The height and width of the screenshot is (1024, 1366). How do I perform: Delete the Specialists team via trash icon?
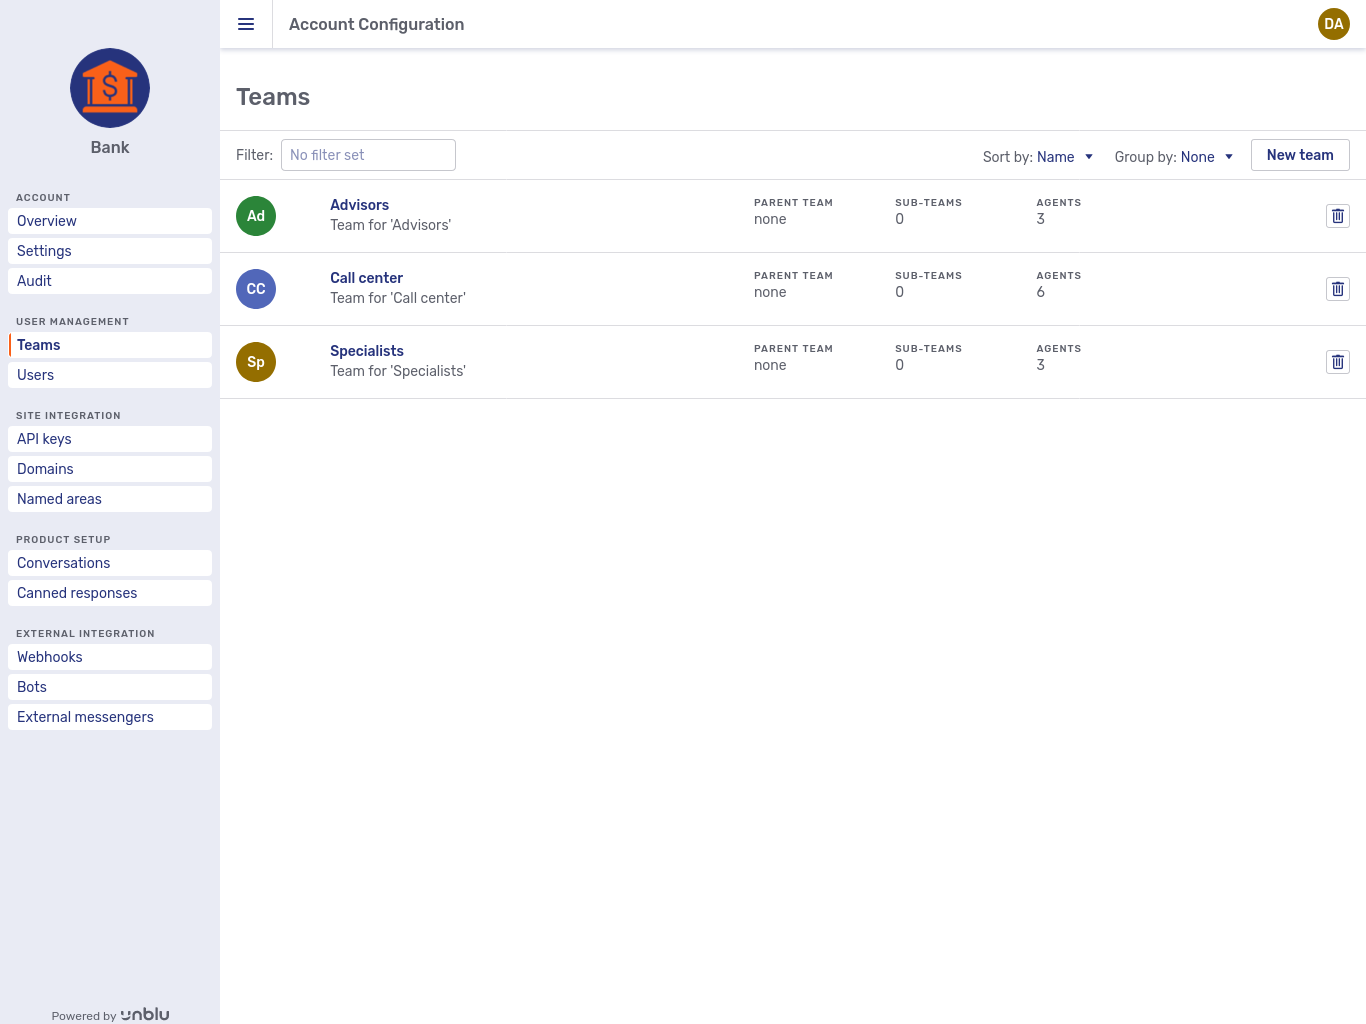click(x=1337, y=361)
